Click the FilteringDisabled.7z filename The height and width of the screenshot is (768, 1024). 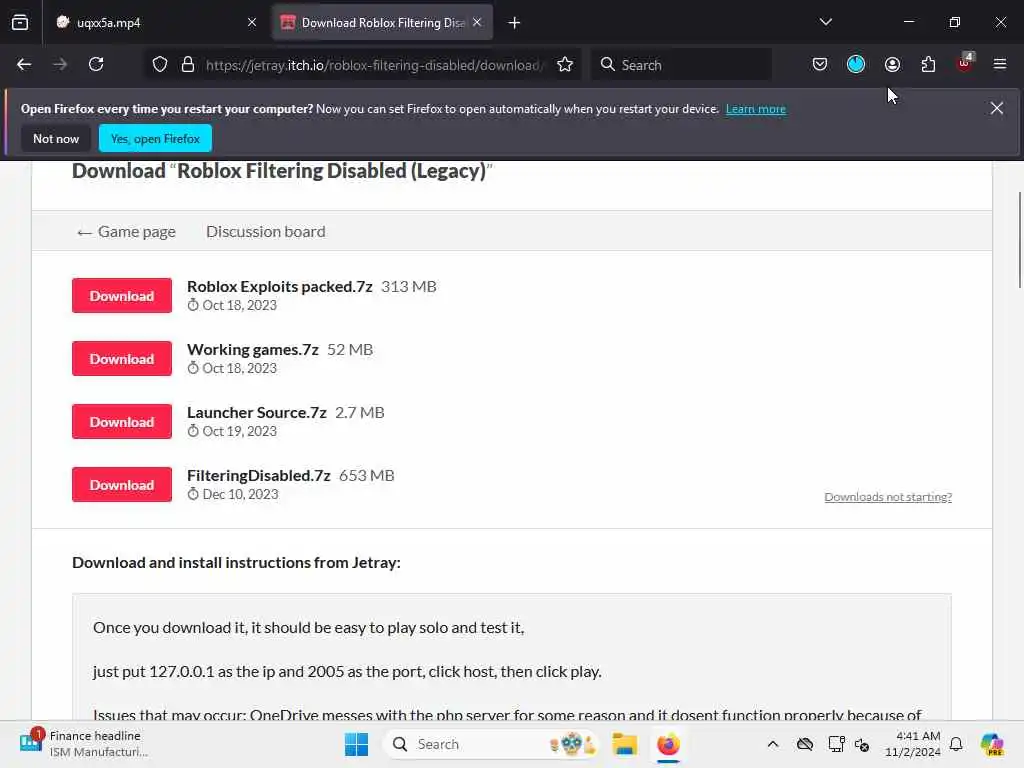[x=259, y=475]
